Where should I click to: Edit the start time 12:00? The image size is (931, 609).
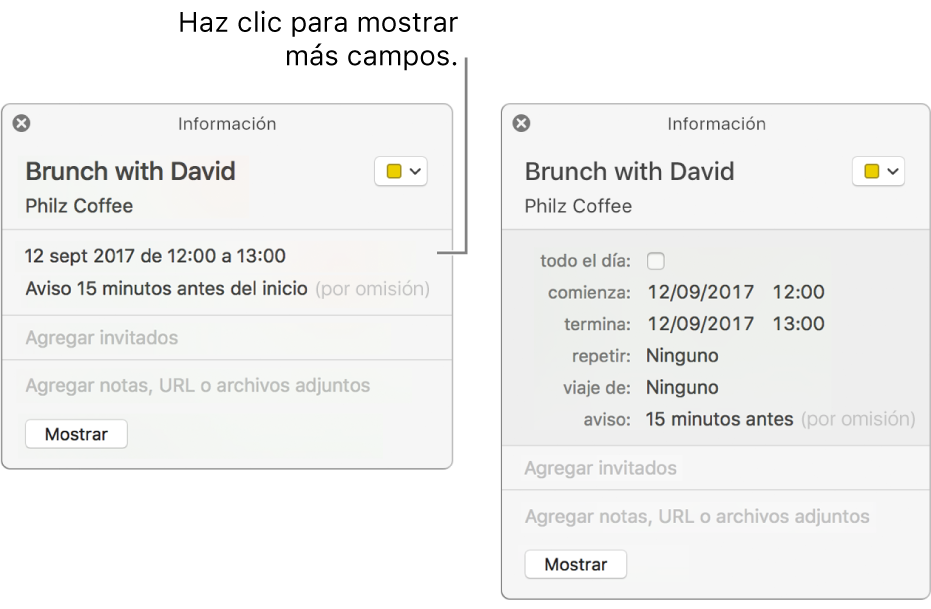click(798, 292)
